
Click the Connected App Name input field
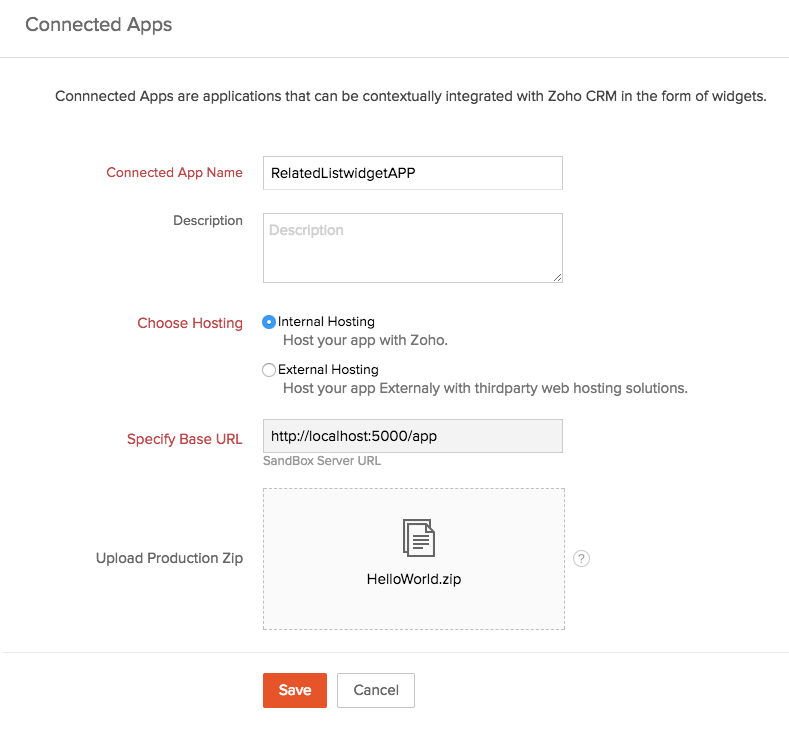tap(412, 173)
